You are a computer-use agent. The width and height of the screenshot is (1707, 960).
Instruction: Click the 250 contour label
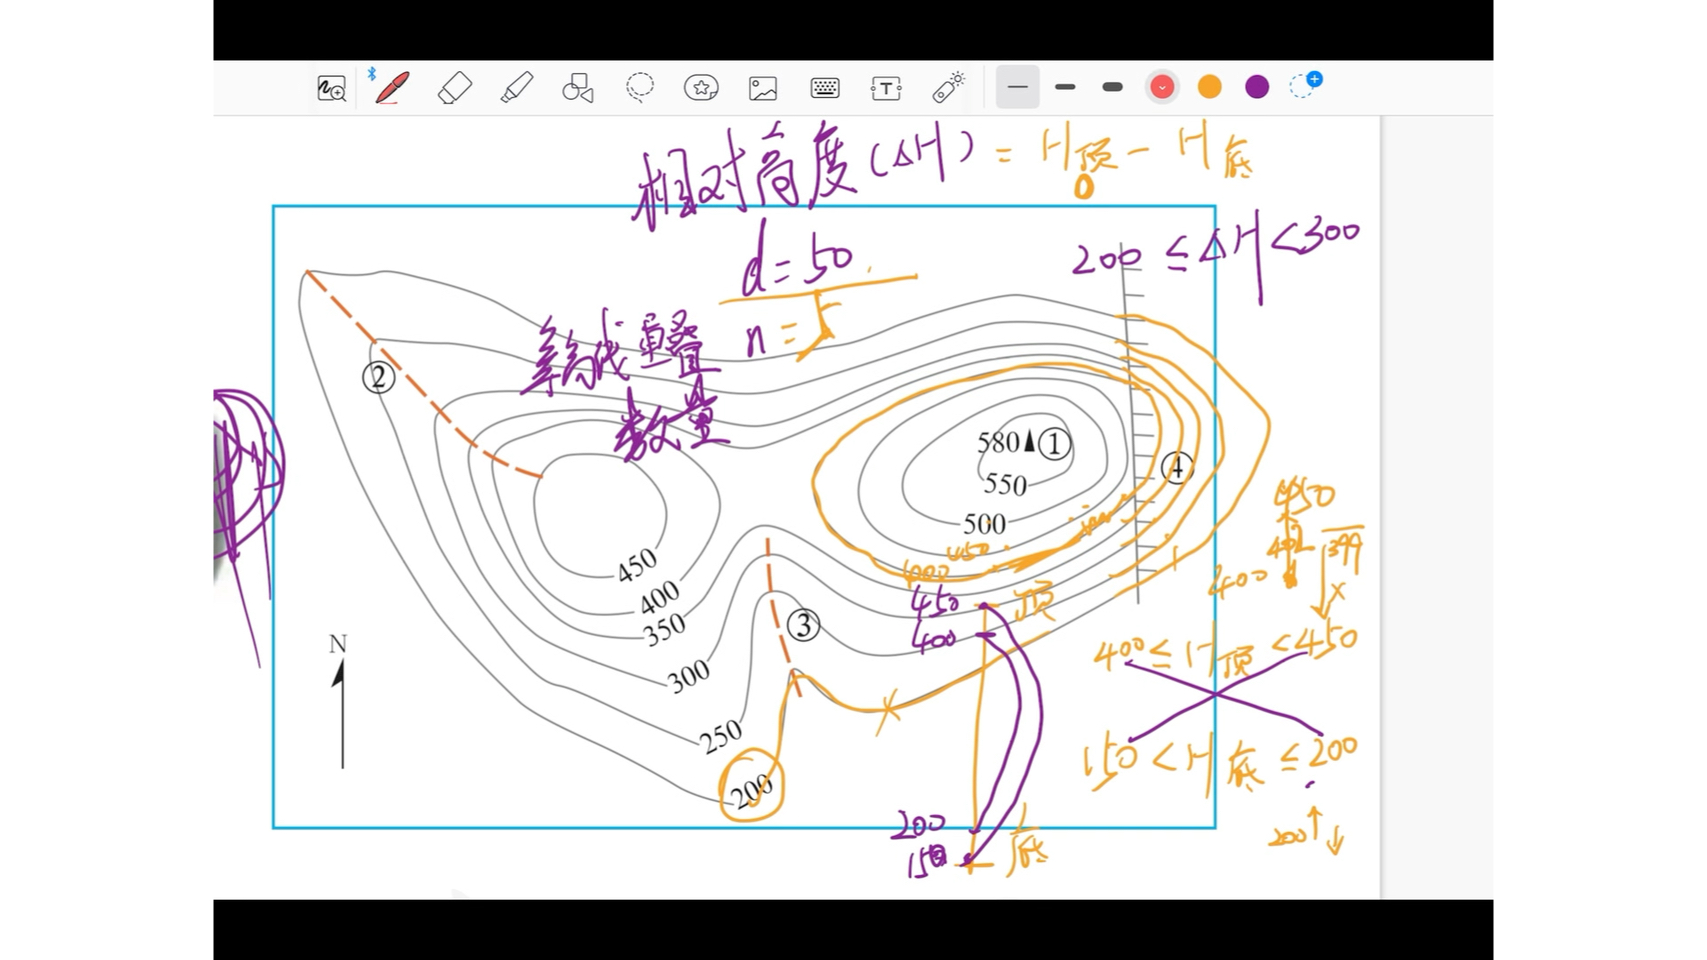pos(721,737)
